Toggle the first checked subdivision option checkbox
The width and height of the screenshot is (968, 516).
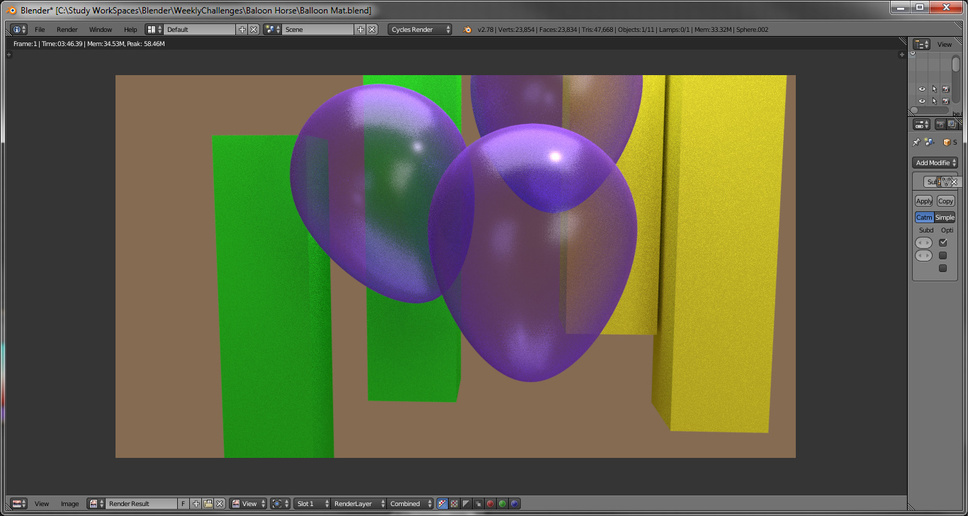click(x=943, y=243)
